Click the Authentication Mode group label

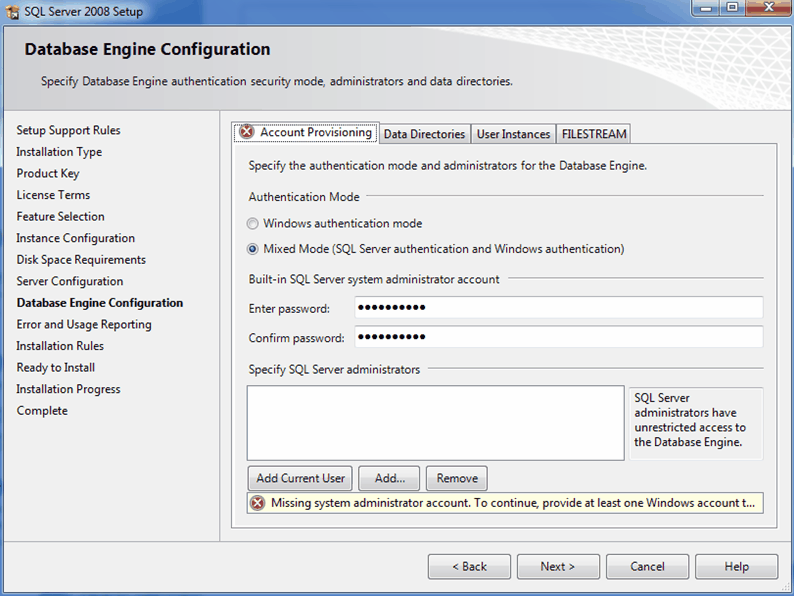[x=304, y=197]
